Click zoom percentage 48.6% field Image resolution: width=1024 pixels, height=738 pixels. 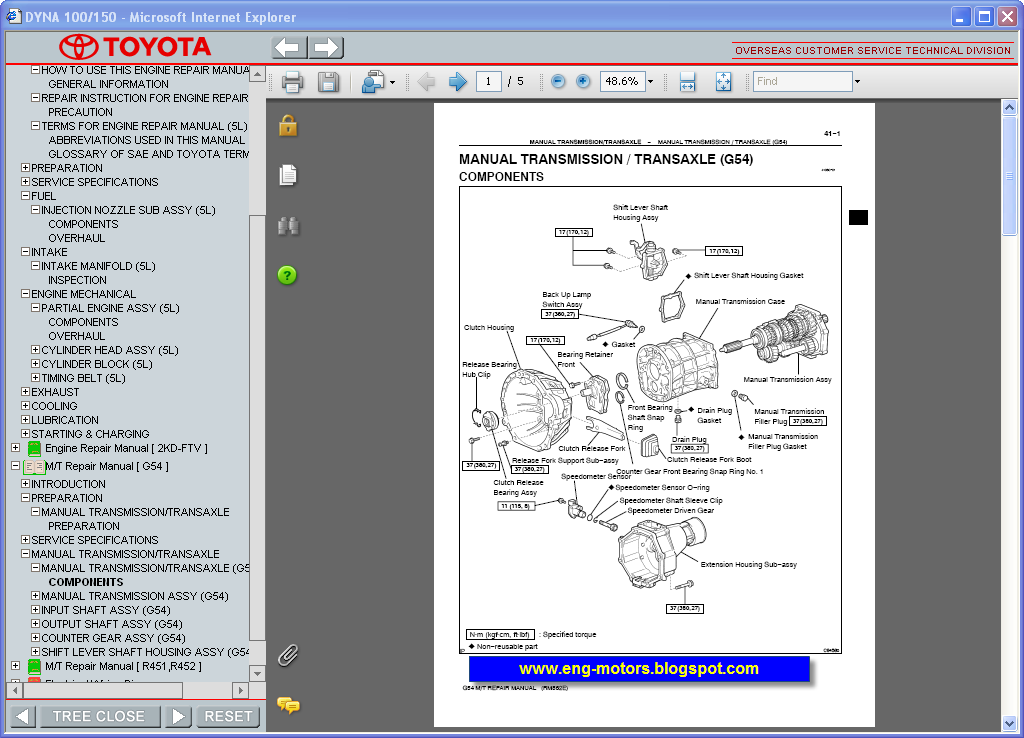pyautogui.click(x=622, y=82)
